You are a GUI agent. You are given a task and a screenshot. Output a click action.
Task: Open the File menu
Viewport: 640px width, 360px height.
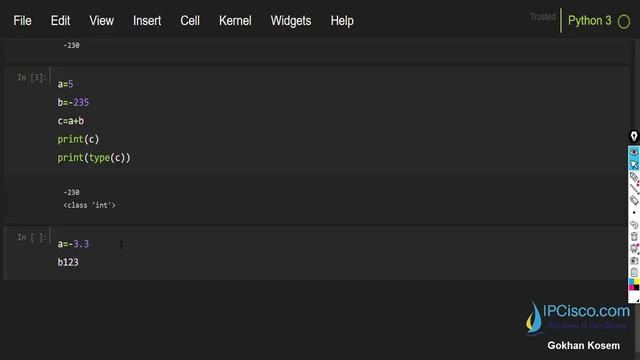(22, 21)
